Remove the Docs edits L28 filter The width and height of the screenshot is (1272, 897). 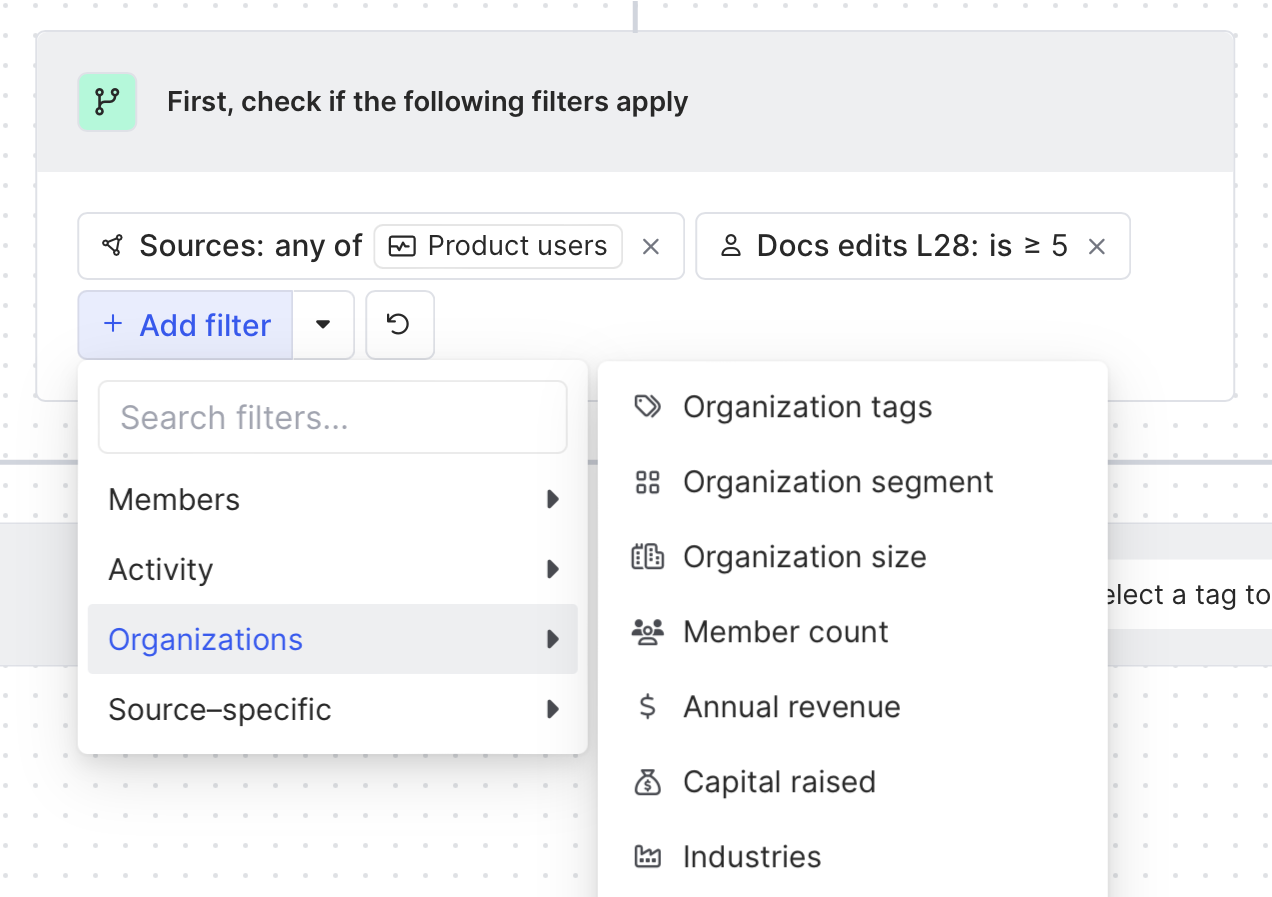tap(1097, 246)
